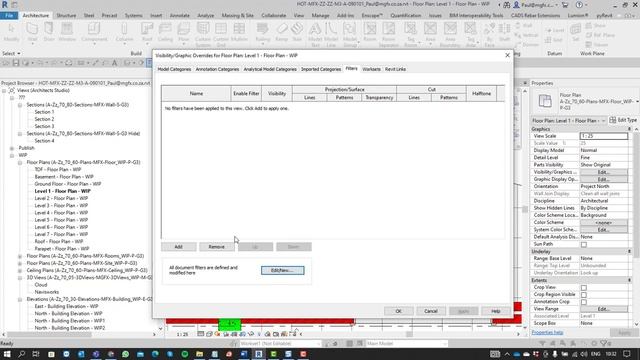Switch to the Imported Categories tab
The height and width of the screenshot is (360, 640).
click(x=321, y=69)
